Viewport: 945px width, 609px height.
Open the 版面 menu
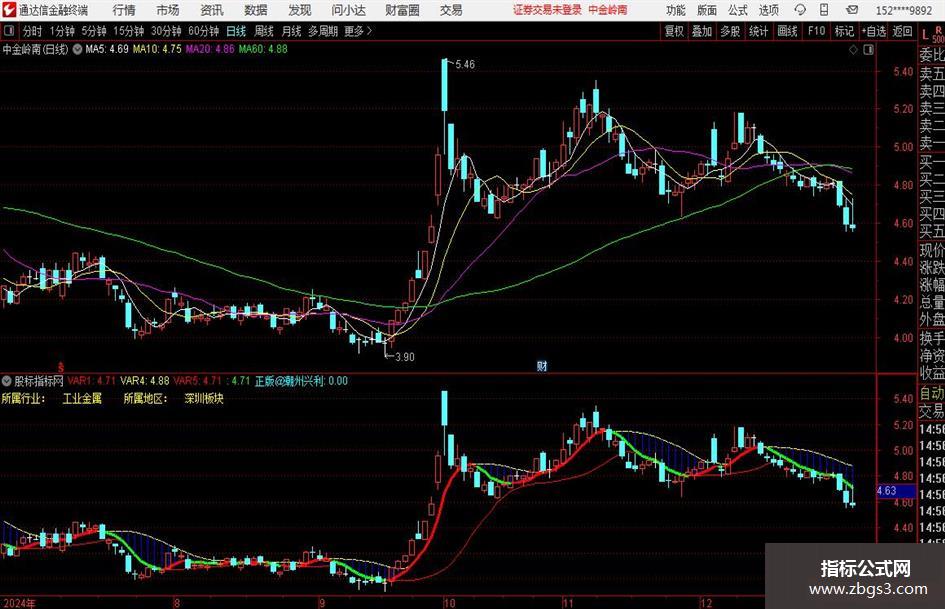706,10
